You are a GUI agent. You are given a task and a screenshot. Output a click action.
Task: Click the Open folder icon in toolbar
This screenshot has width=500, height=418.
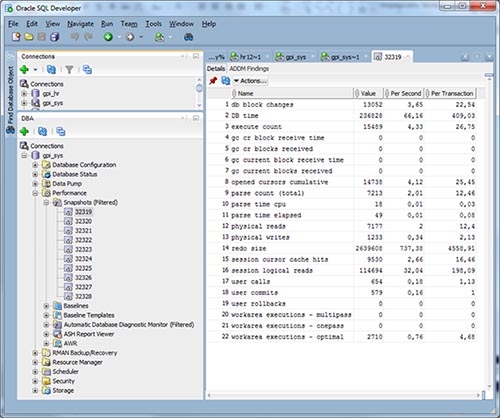click(29, 37)
